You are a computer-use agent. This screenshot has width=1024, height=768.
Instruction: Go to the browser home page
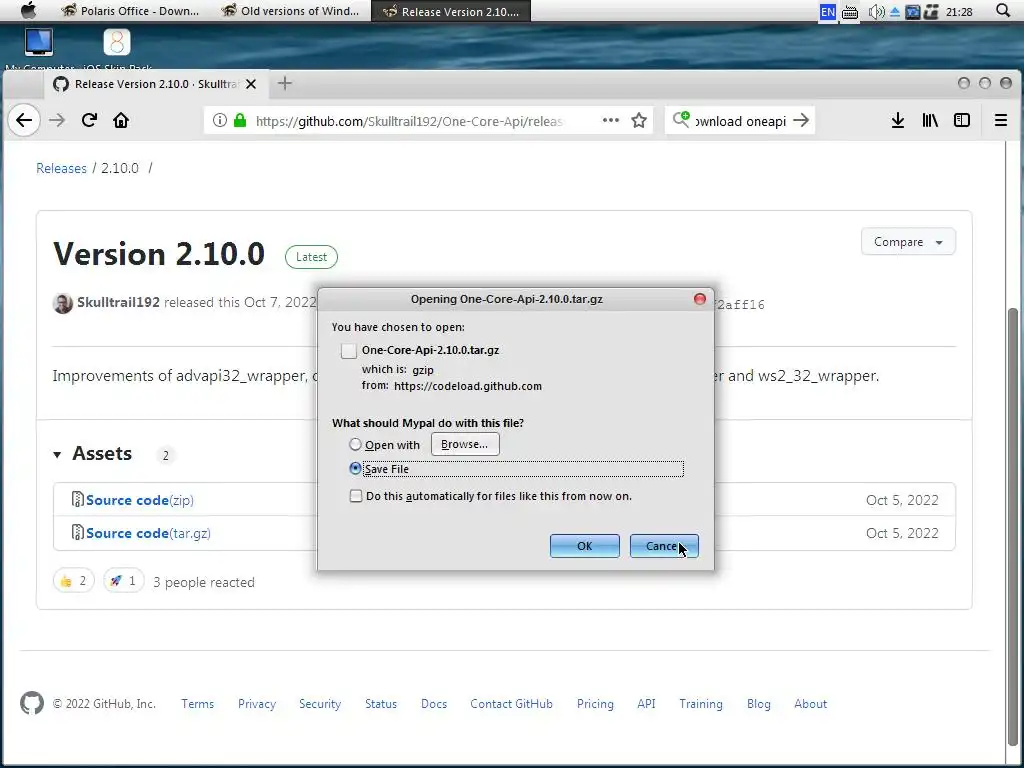(121, 120)
